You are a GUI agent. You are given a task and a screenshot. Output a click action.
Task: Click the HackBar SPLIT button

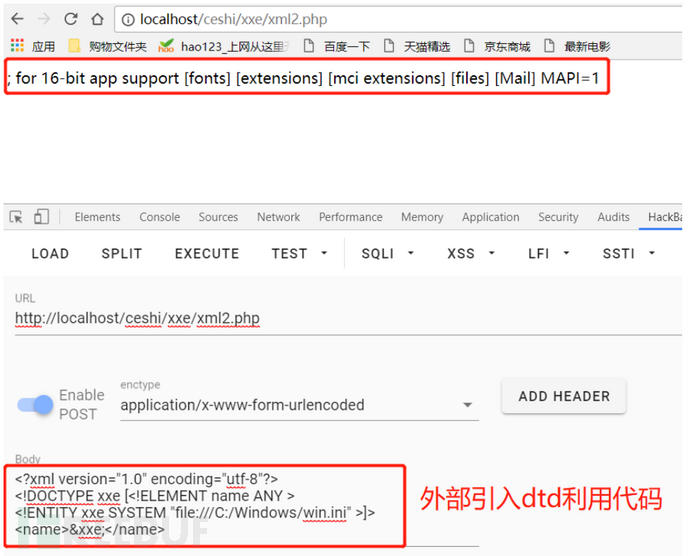[122, 254]
